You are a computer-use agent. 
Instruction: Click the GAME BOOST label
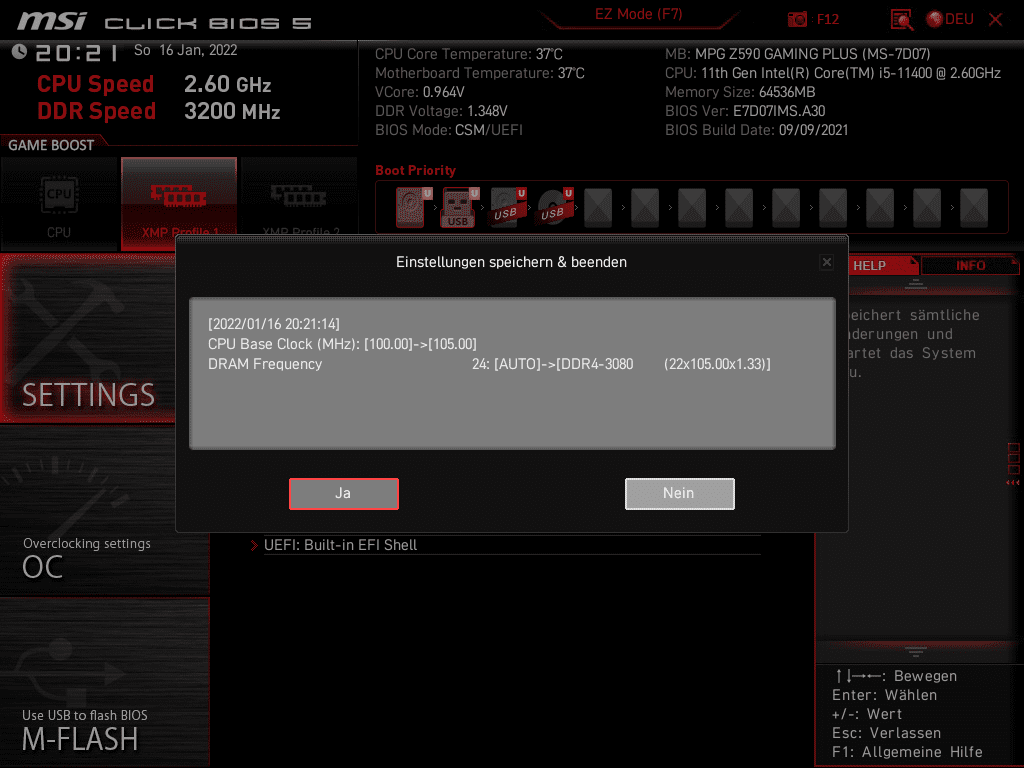(51, 145)
